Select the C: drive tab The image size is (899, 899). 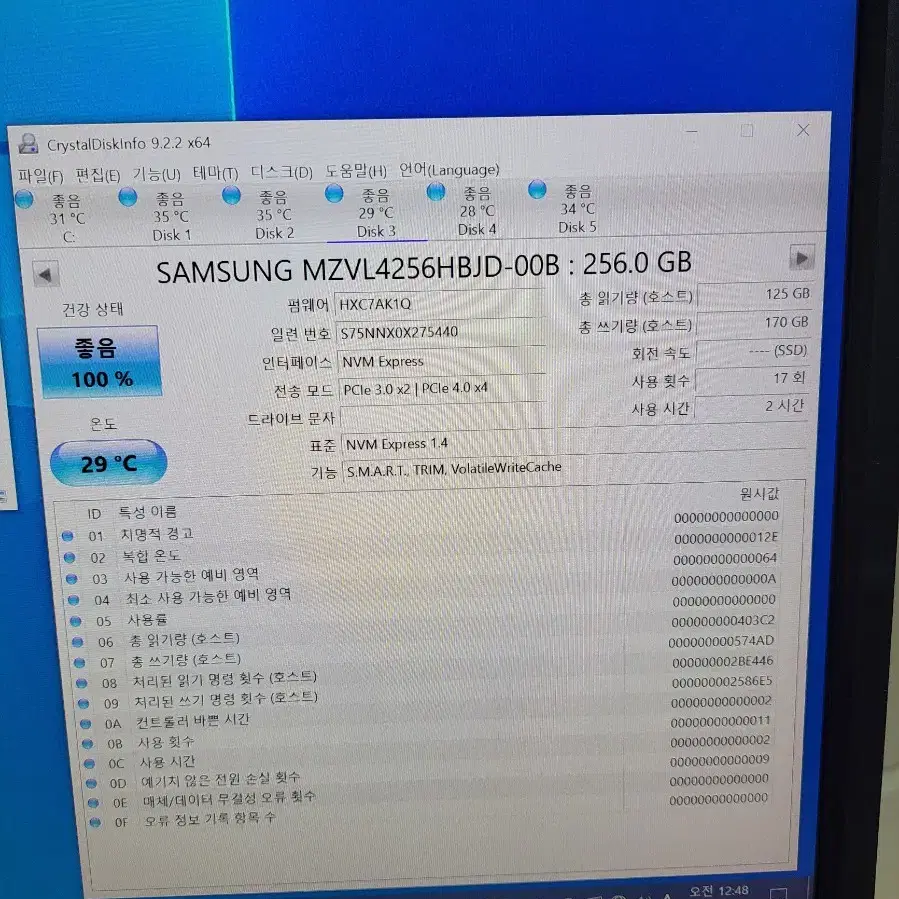coord(68,218)
